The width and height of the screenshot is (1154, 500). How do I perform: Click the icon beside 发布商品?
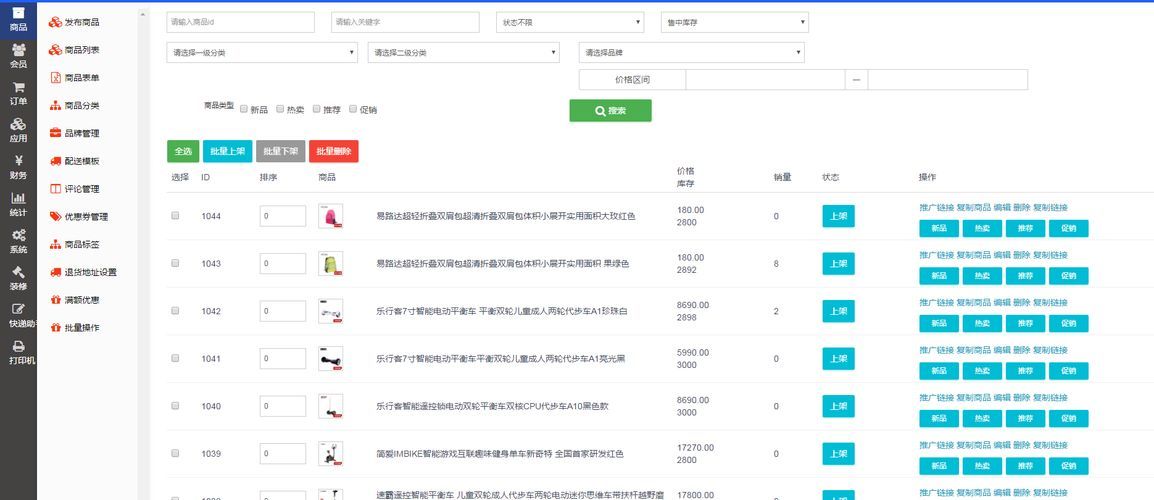[x=55, y=22]
